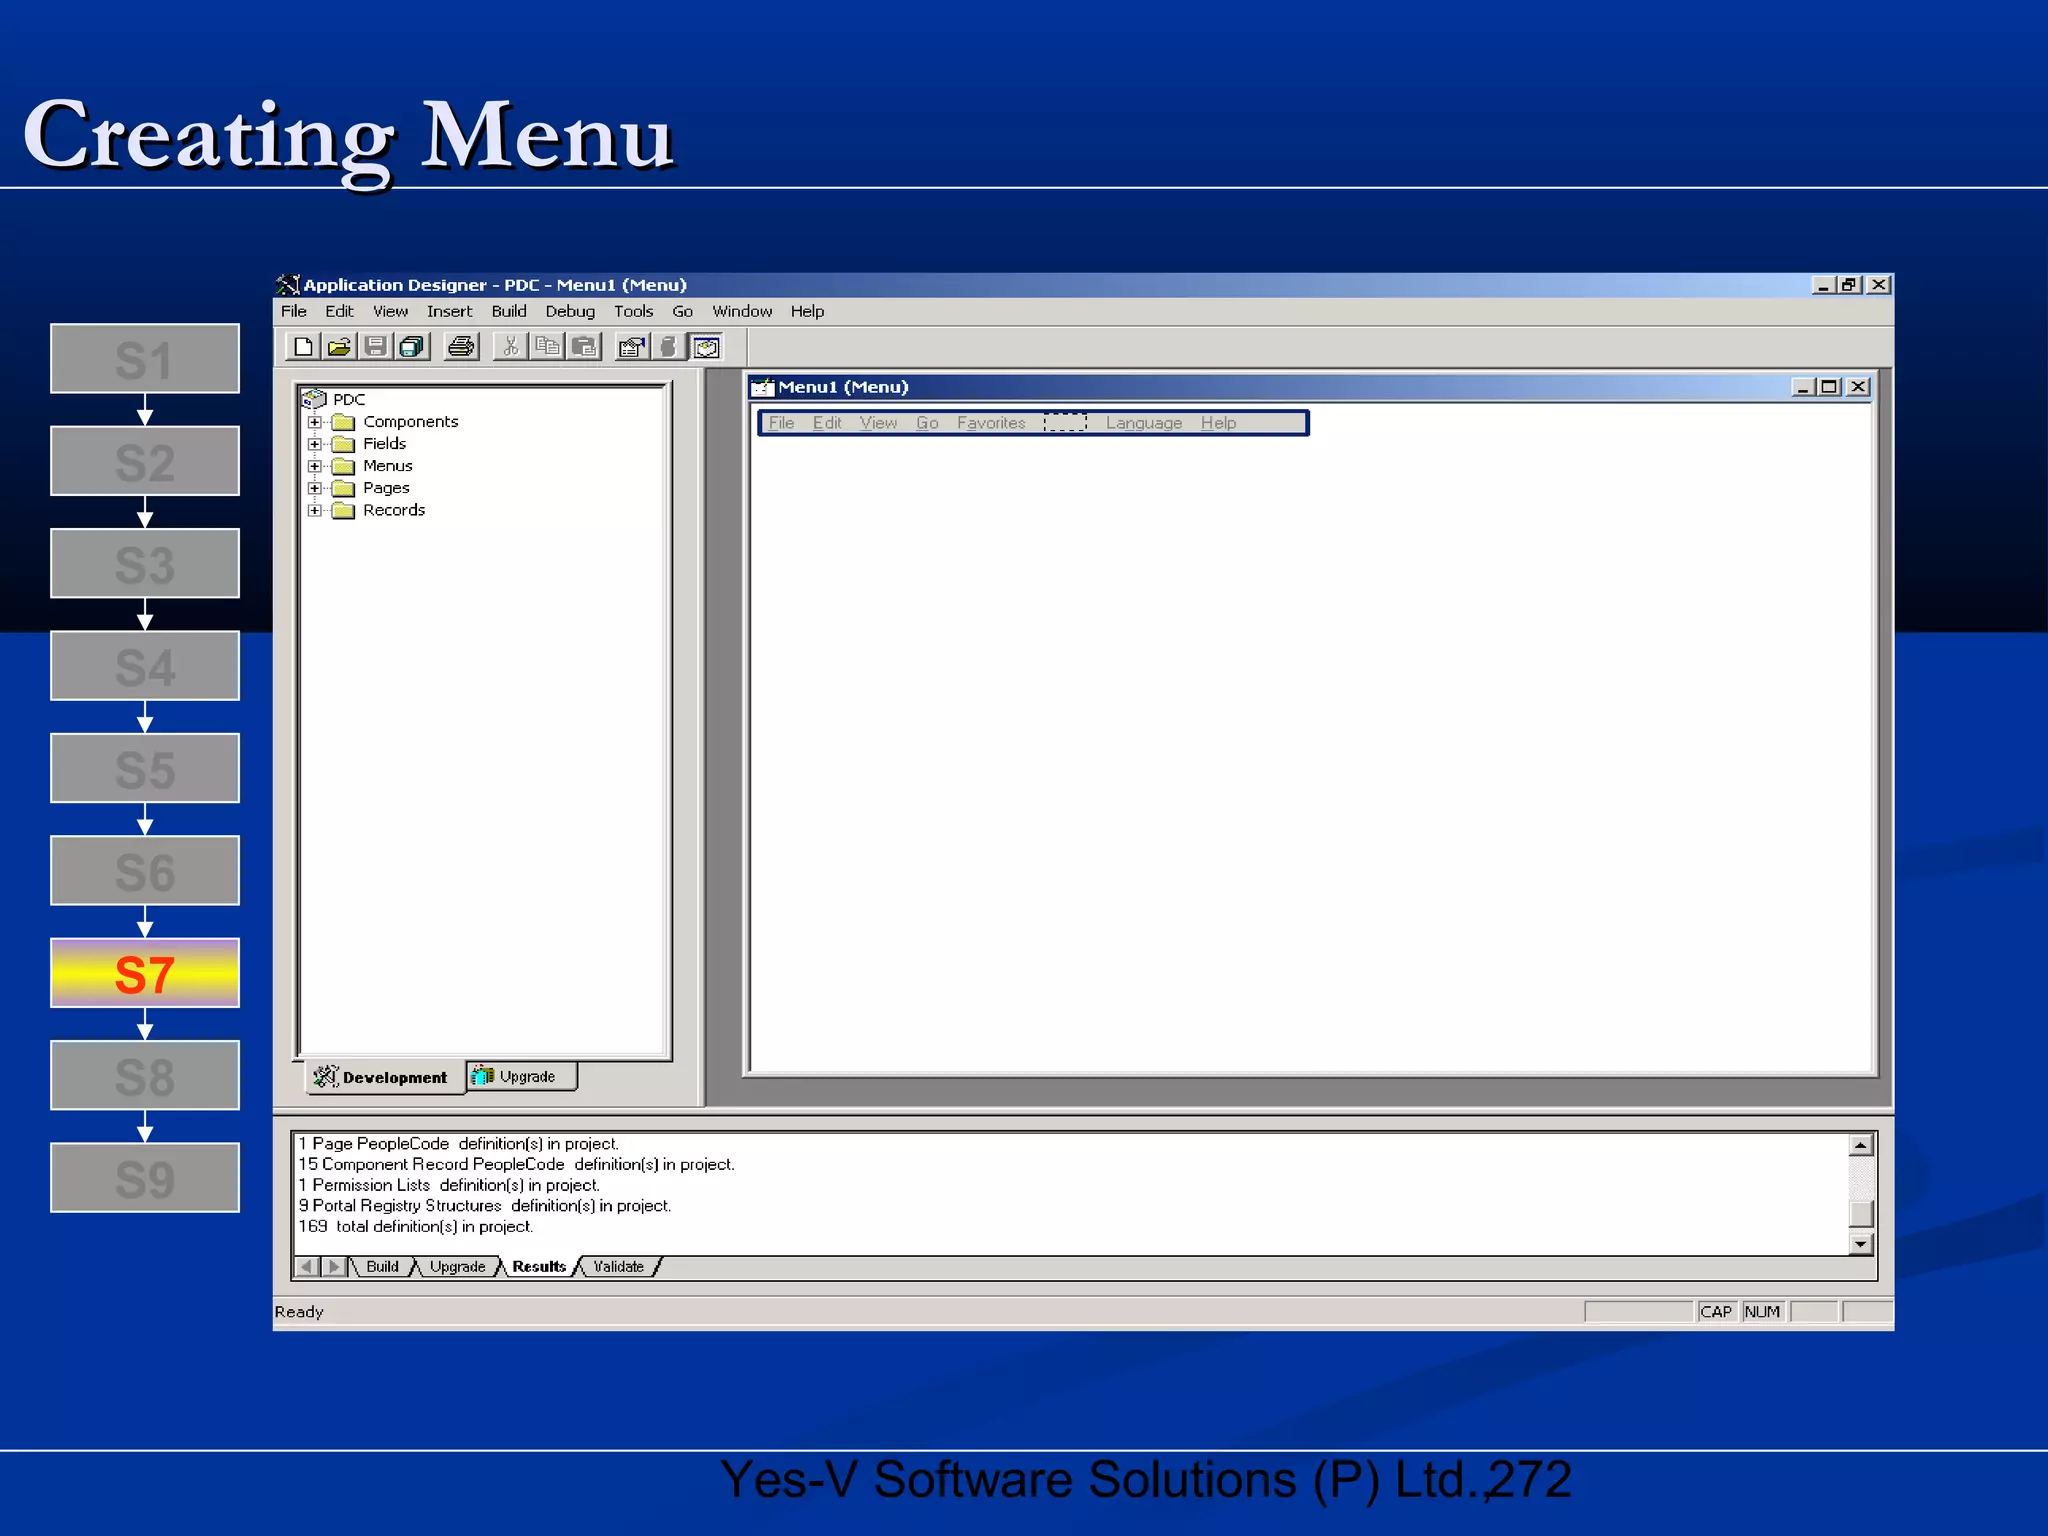The image size is (2048, 1536).
Task: Select the Results output tab
Action: click(539, 1267)
